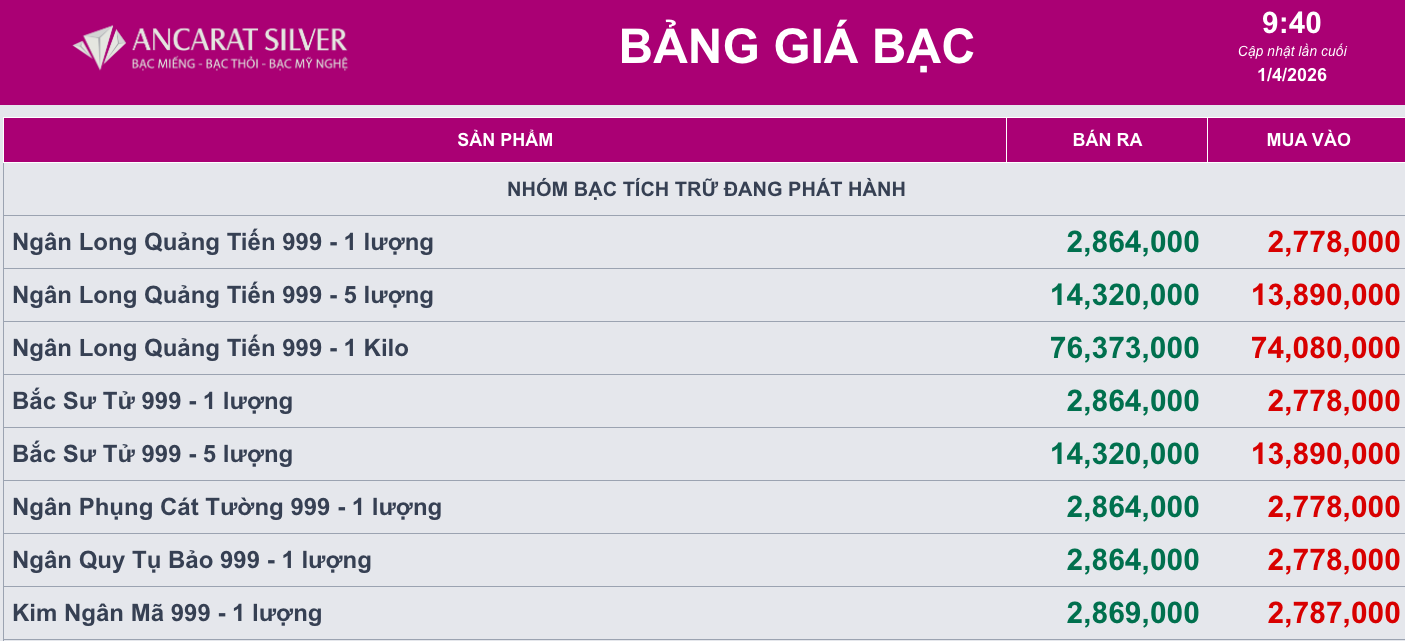Click the 9:40 update time

click(x=1291, y=23)
